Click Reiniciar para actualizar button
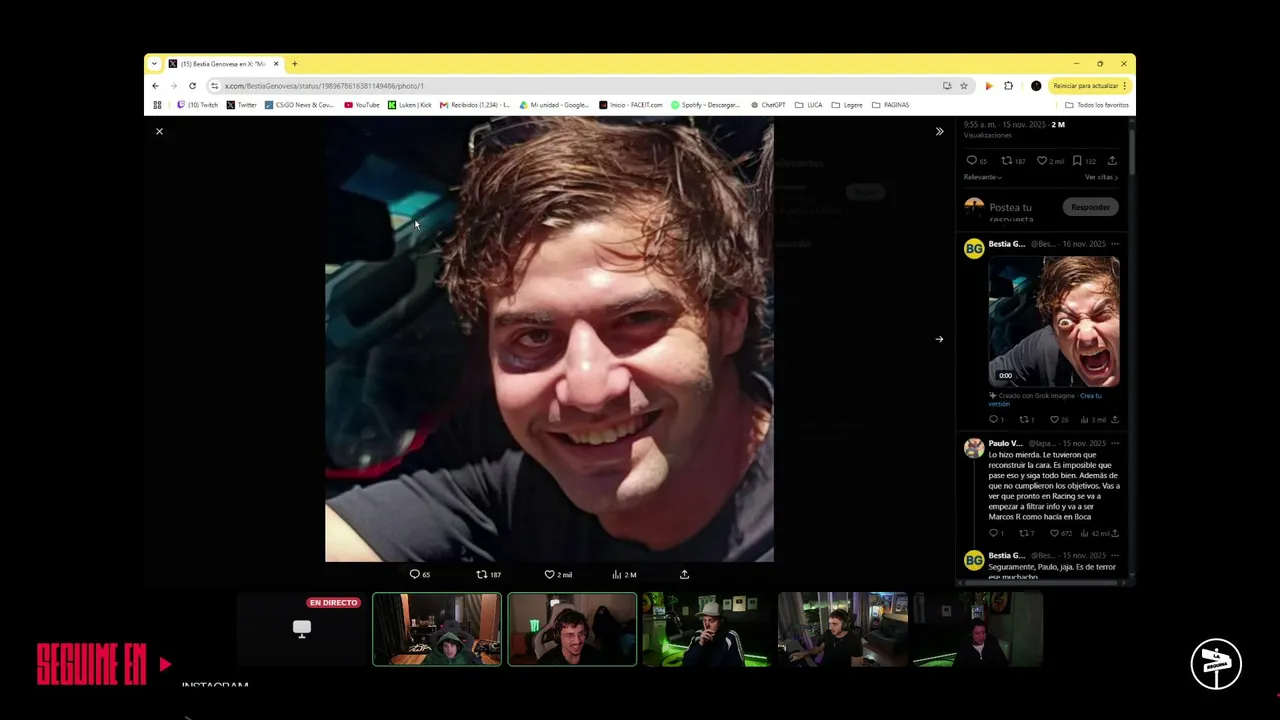Screen dimensions: 1280x720 1089,86
